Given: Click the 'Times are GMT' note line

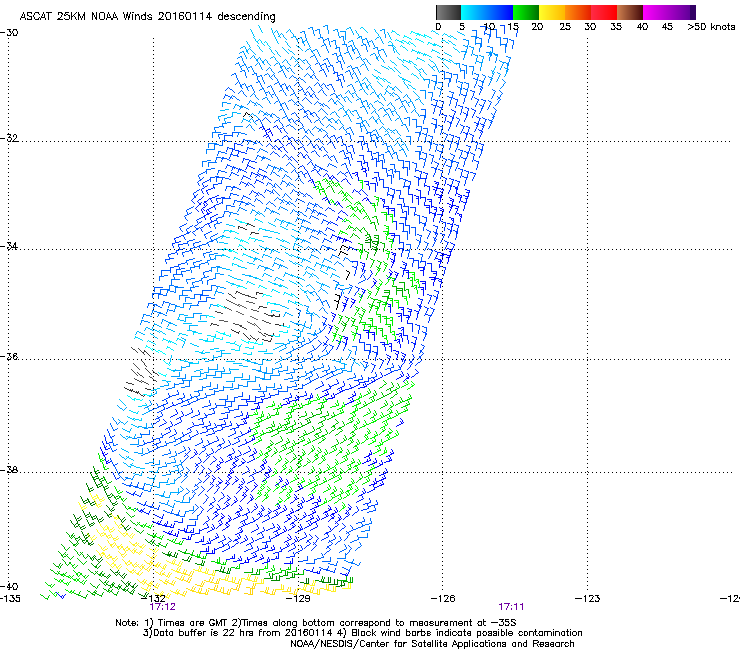Looking at the screenshot, I should click(316, 623).
